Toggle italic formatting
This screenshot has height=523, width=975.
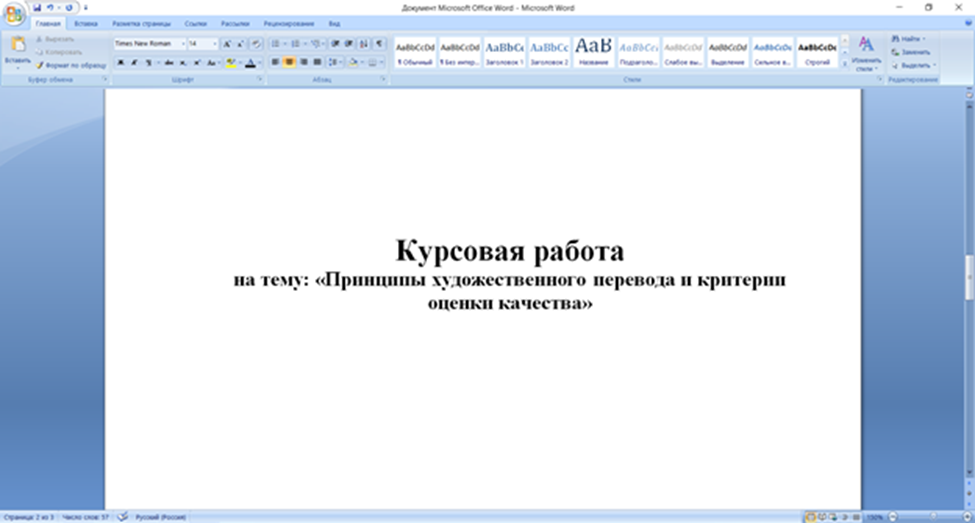(x=134, y=63)
